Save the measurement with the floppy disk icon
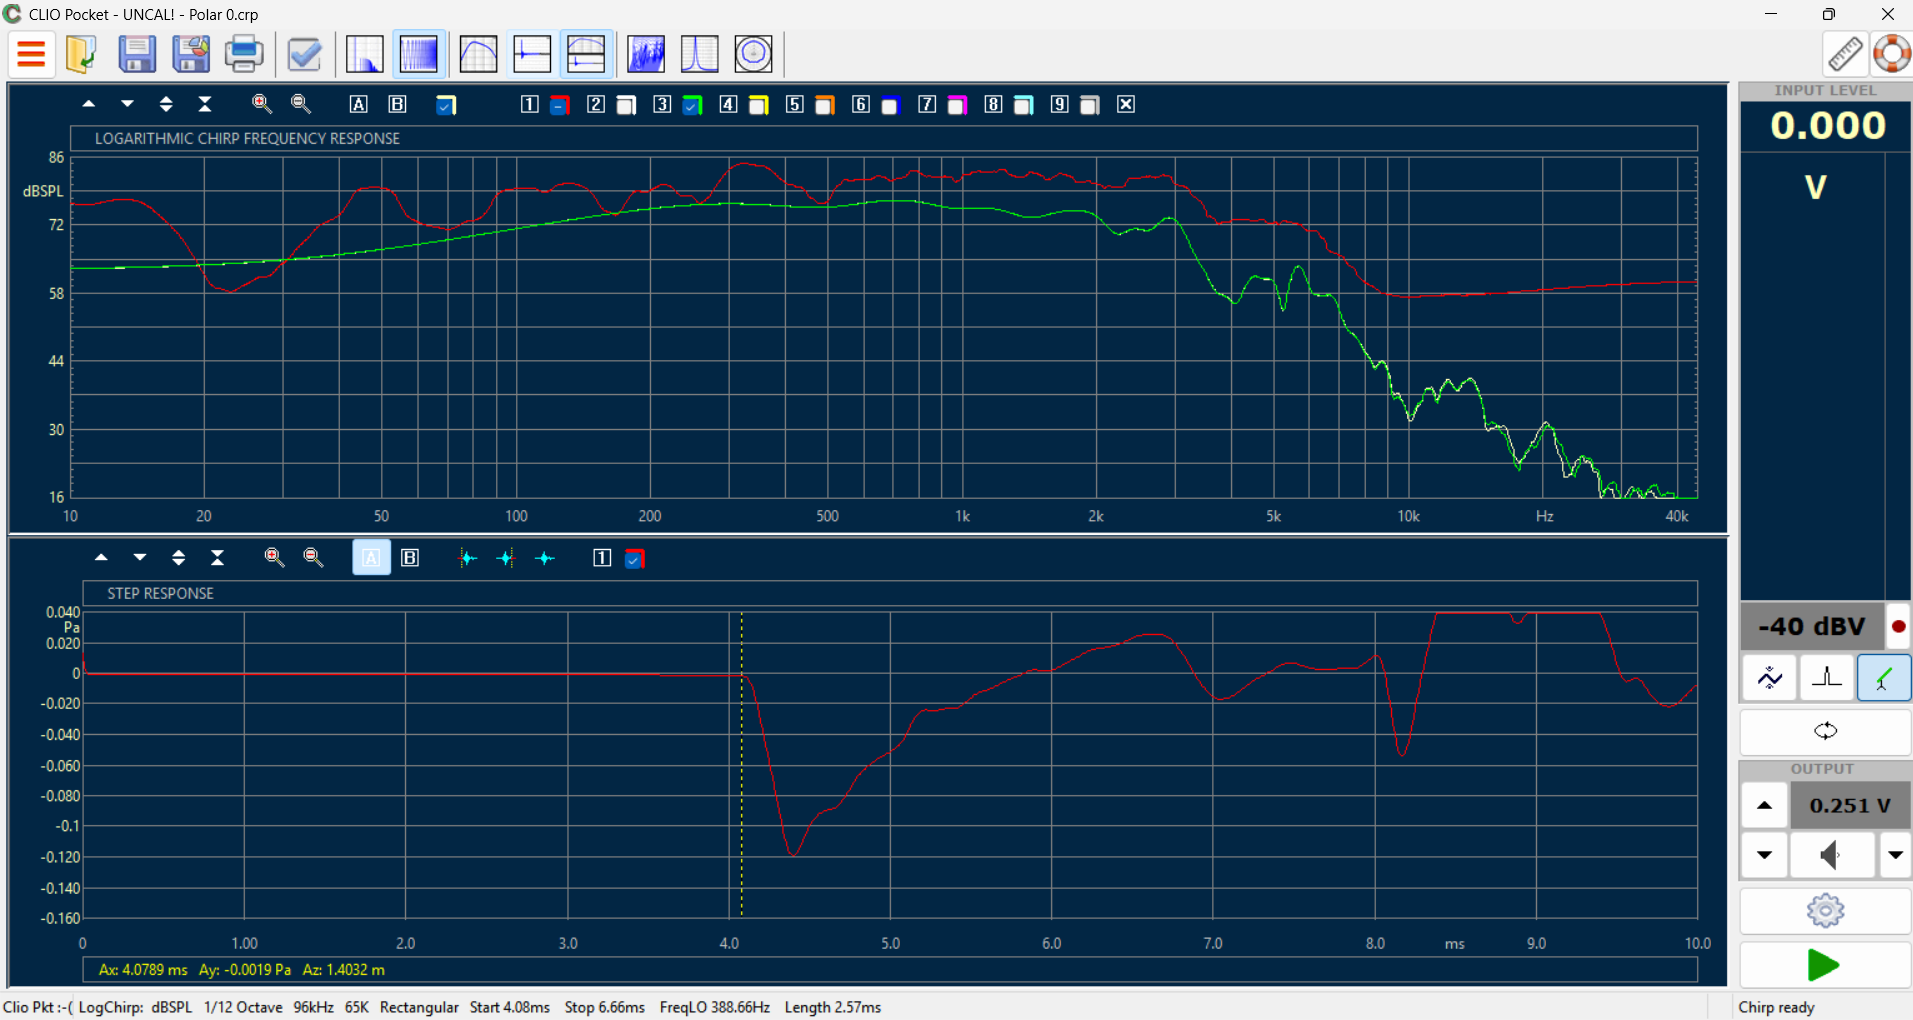This screenshot has width=1913, height=1020. [x=137, y=54]
